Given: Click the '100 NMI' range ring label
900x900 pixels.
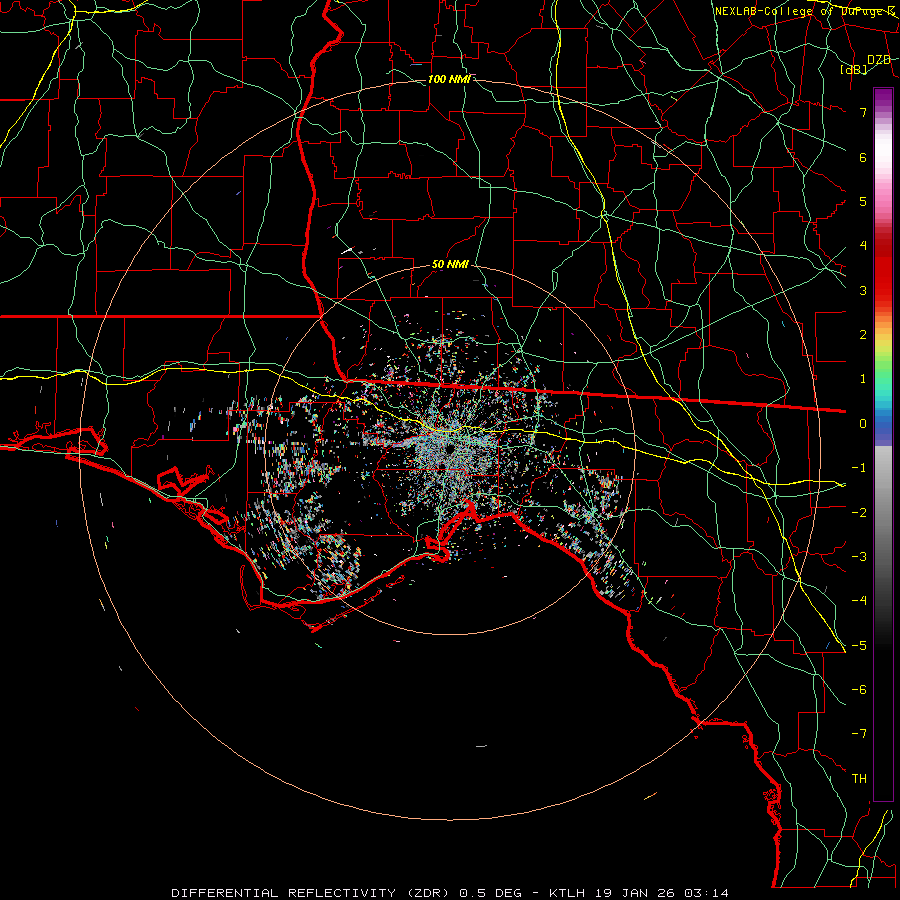Looking at the screenshot, I should (x=449, y=79).
